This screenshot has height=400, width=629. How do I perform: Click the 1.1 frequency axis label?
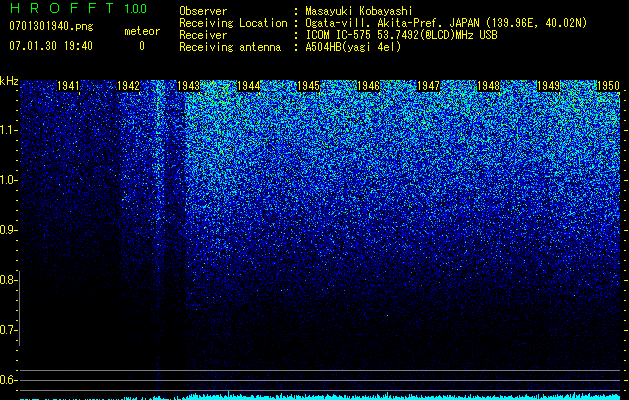tap(8, 130)
